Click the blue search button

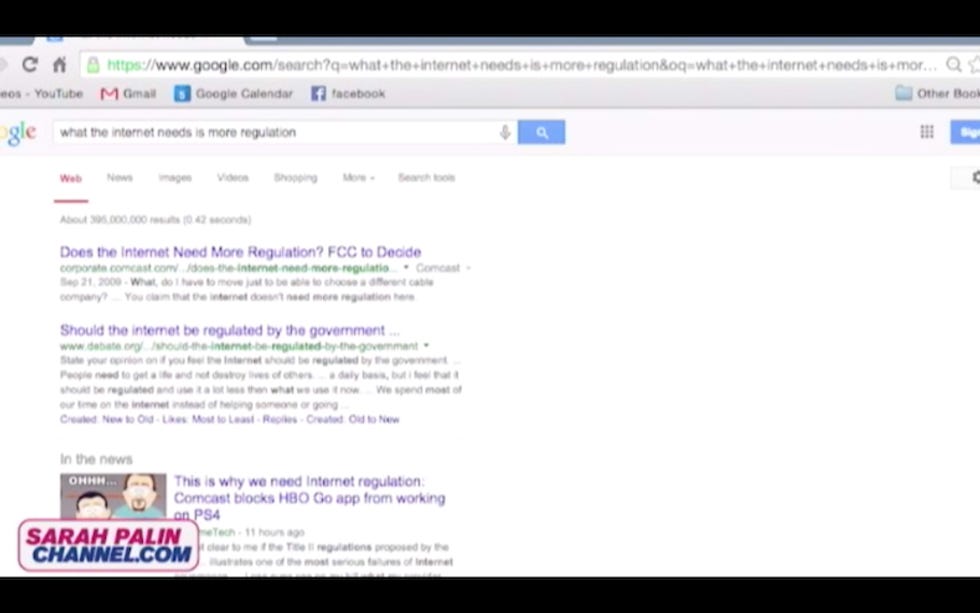(x=541, y=132)
